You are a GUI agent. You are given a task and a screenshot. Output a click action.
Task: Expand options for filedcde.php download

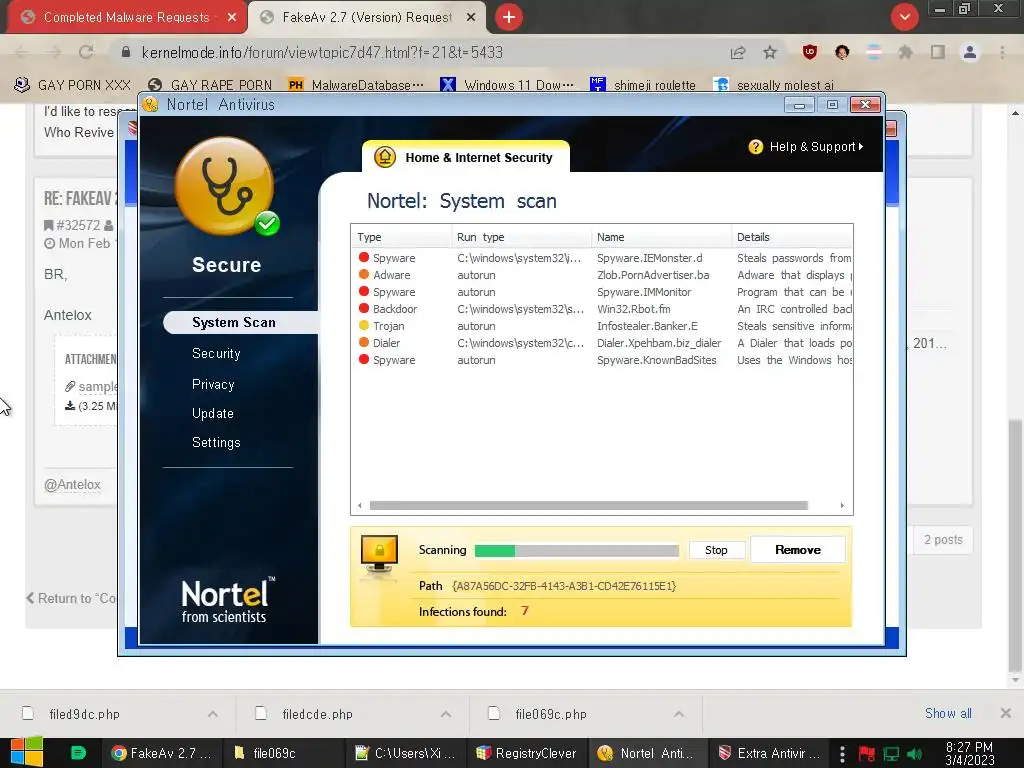(445, 714)
